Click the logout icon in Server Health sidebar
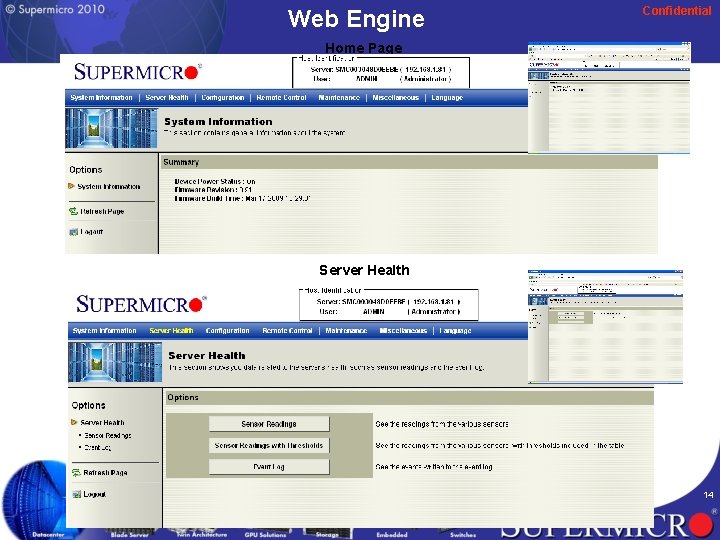This screenshot has width=720, height=540. click(x=76, y=494)
